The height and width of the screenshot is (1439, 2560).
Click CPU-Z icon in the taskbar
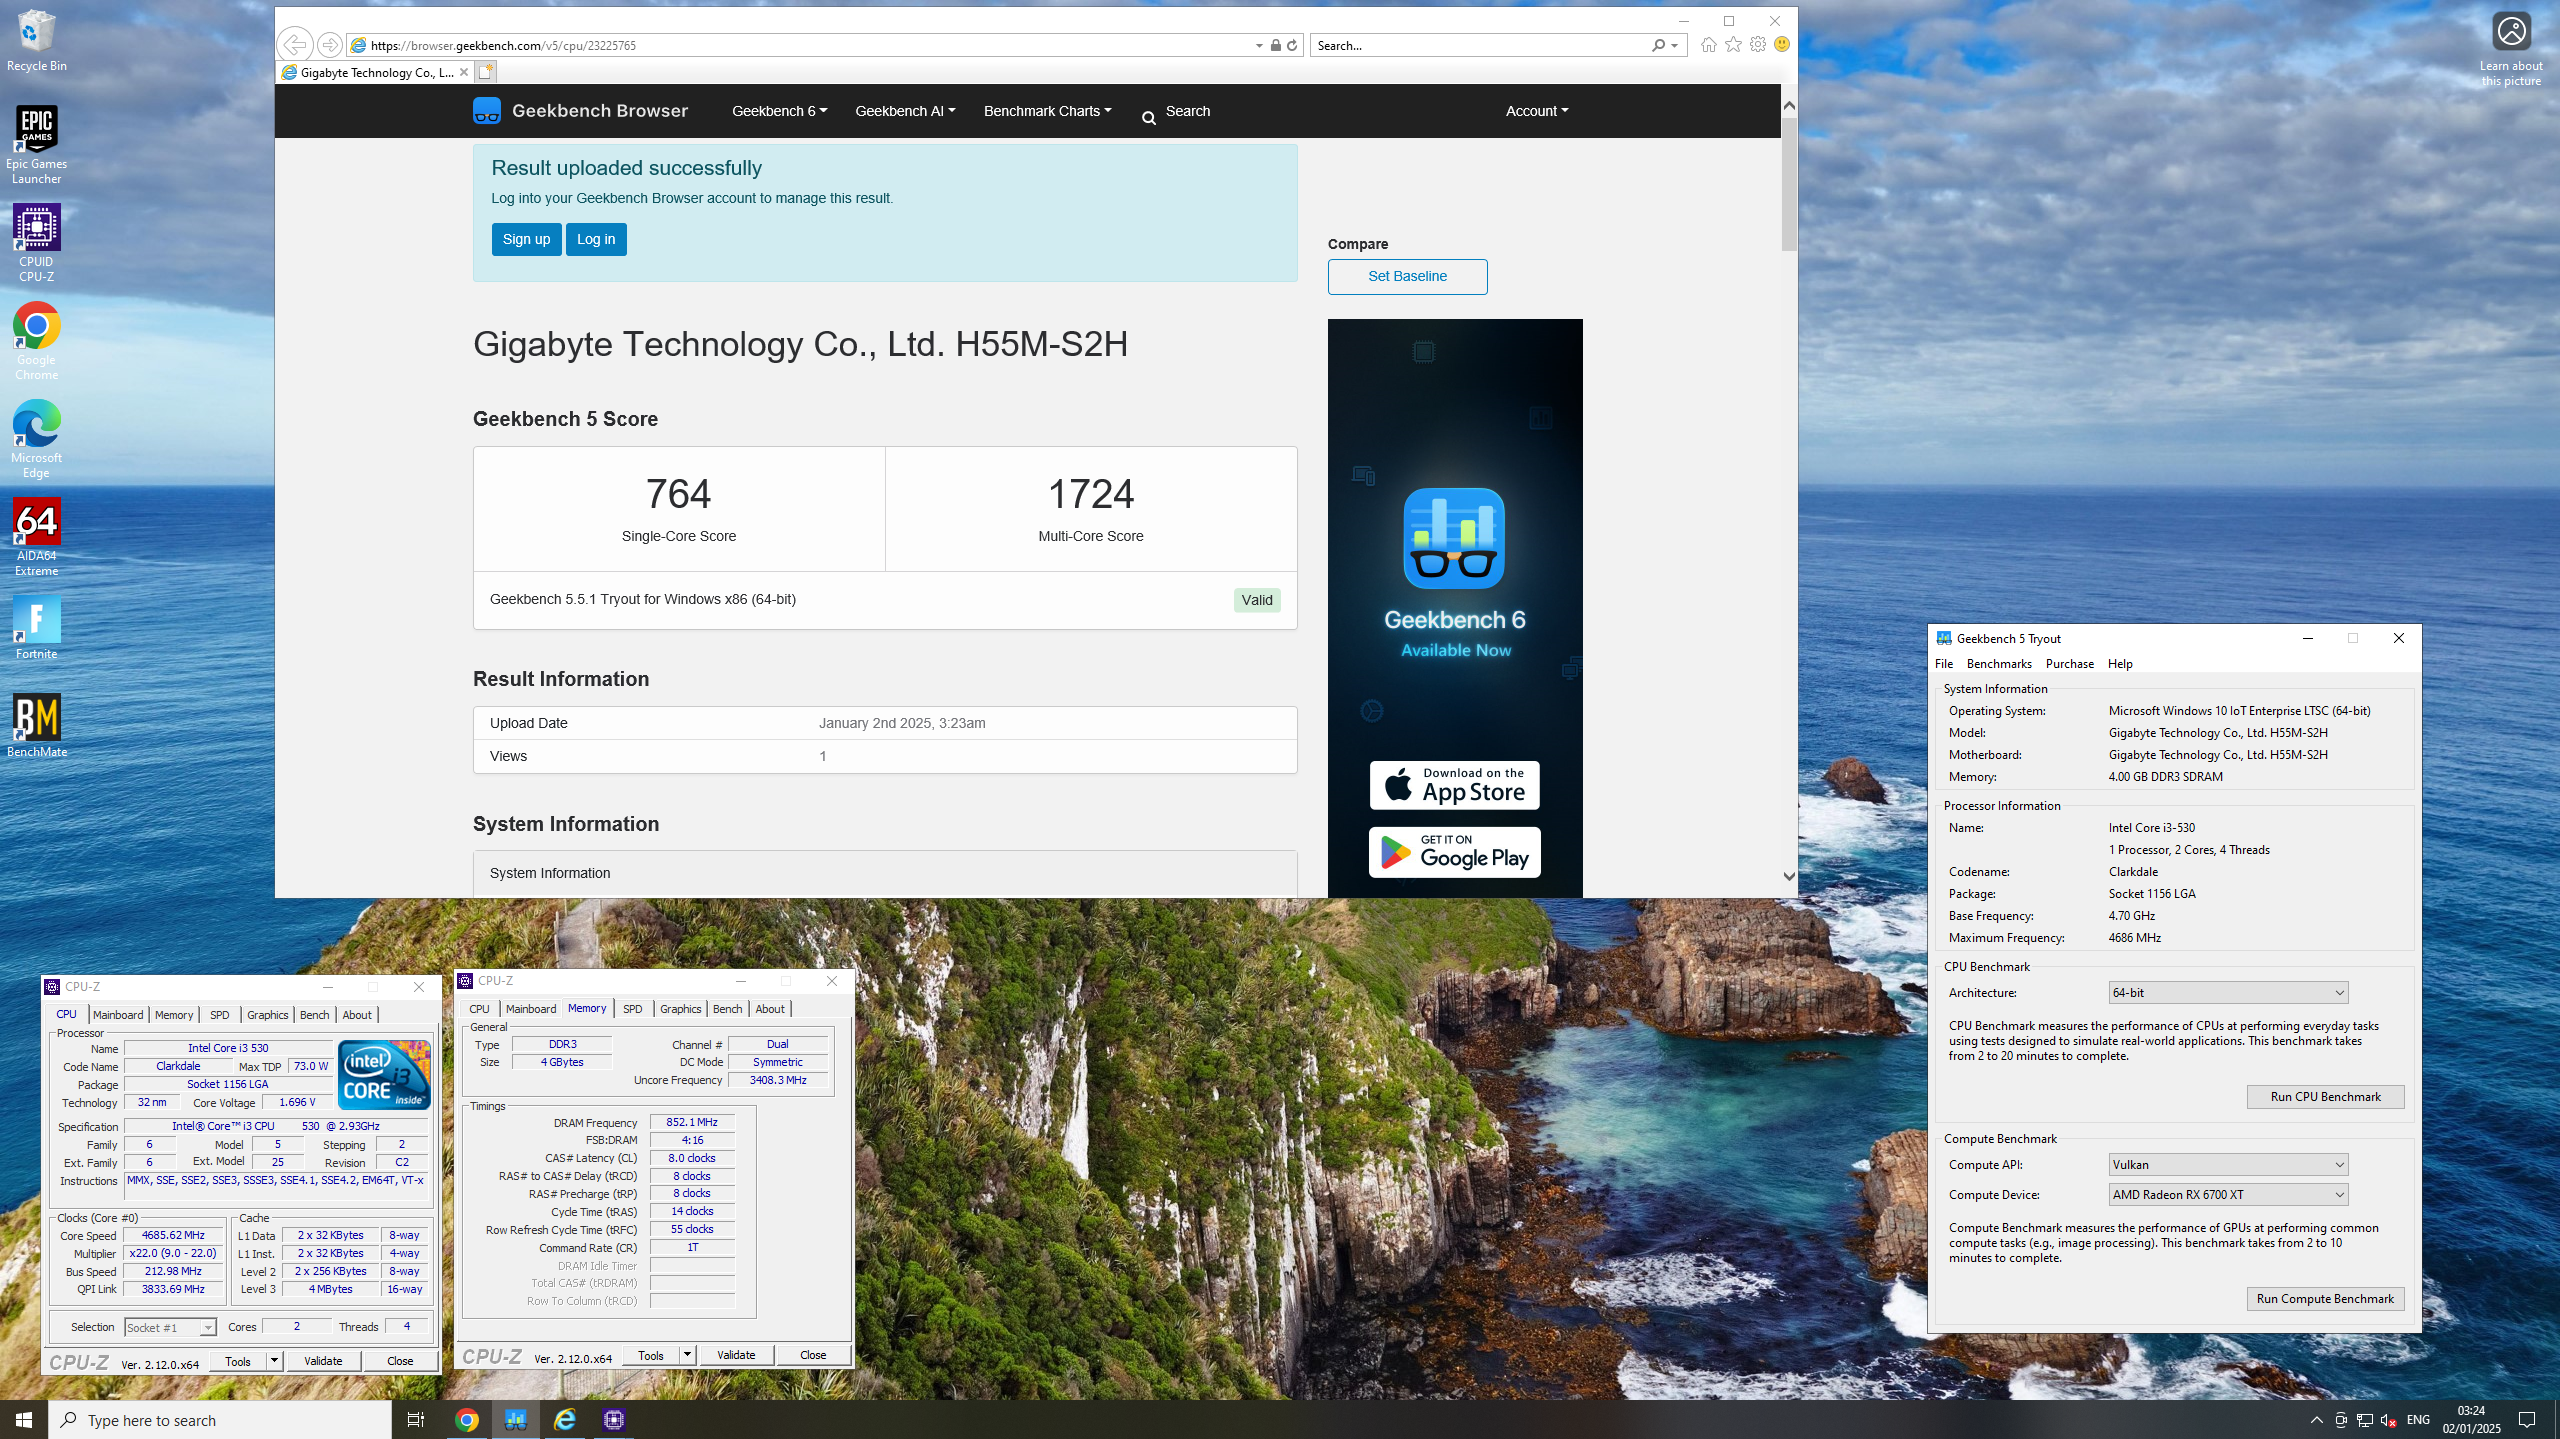click(614, 1420)
